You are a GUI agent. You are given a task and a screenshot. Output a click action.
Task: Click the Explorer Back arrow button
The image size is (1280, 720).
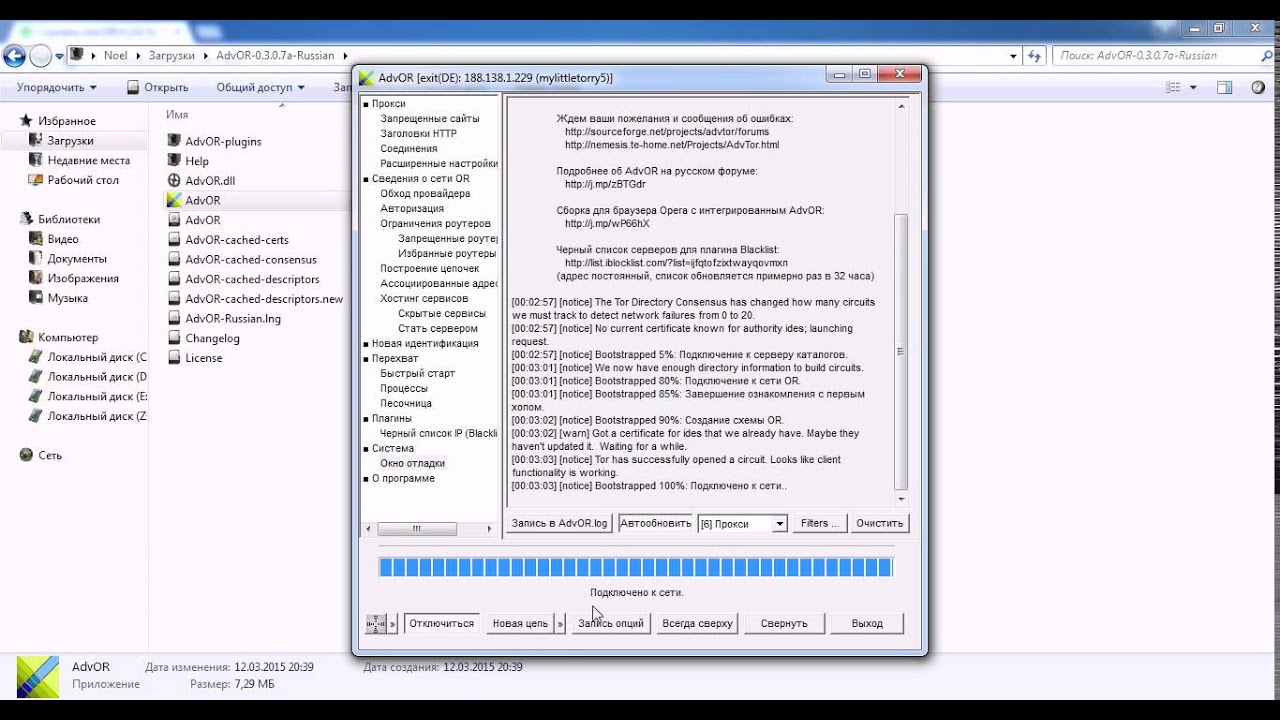coord(15,56)
